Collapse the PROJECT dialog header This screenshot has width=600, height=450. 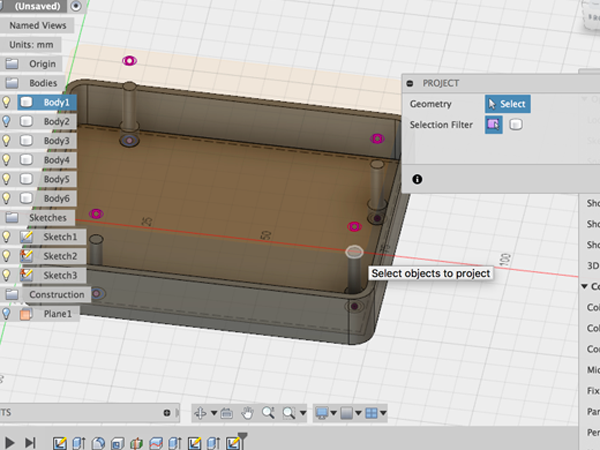click(410, 83)
